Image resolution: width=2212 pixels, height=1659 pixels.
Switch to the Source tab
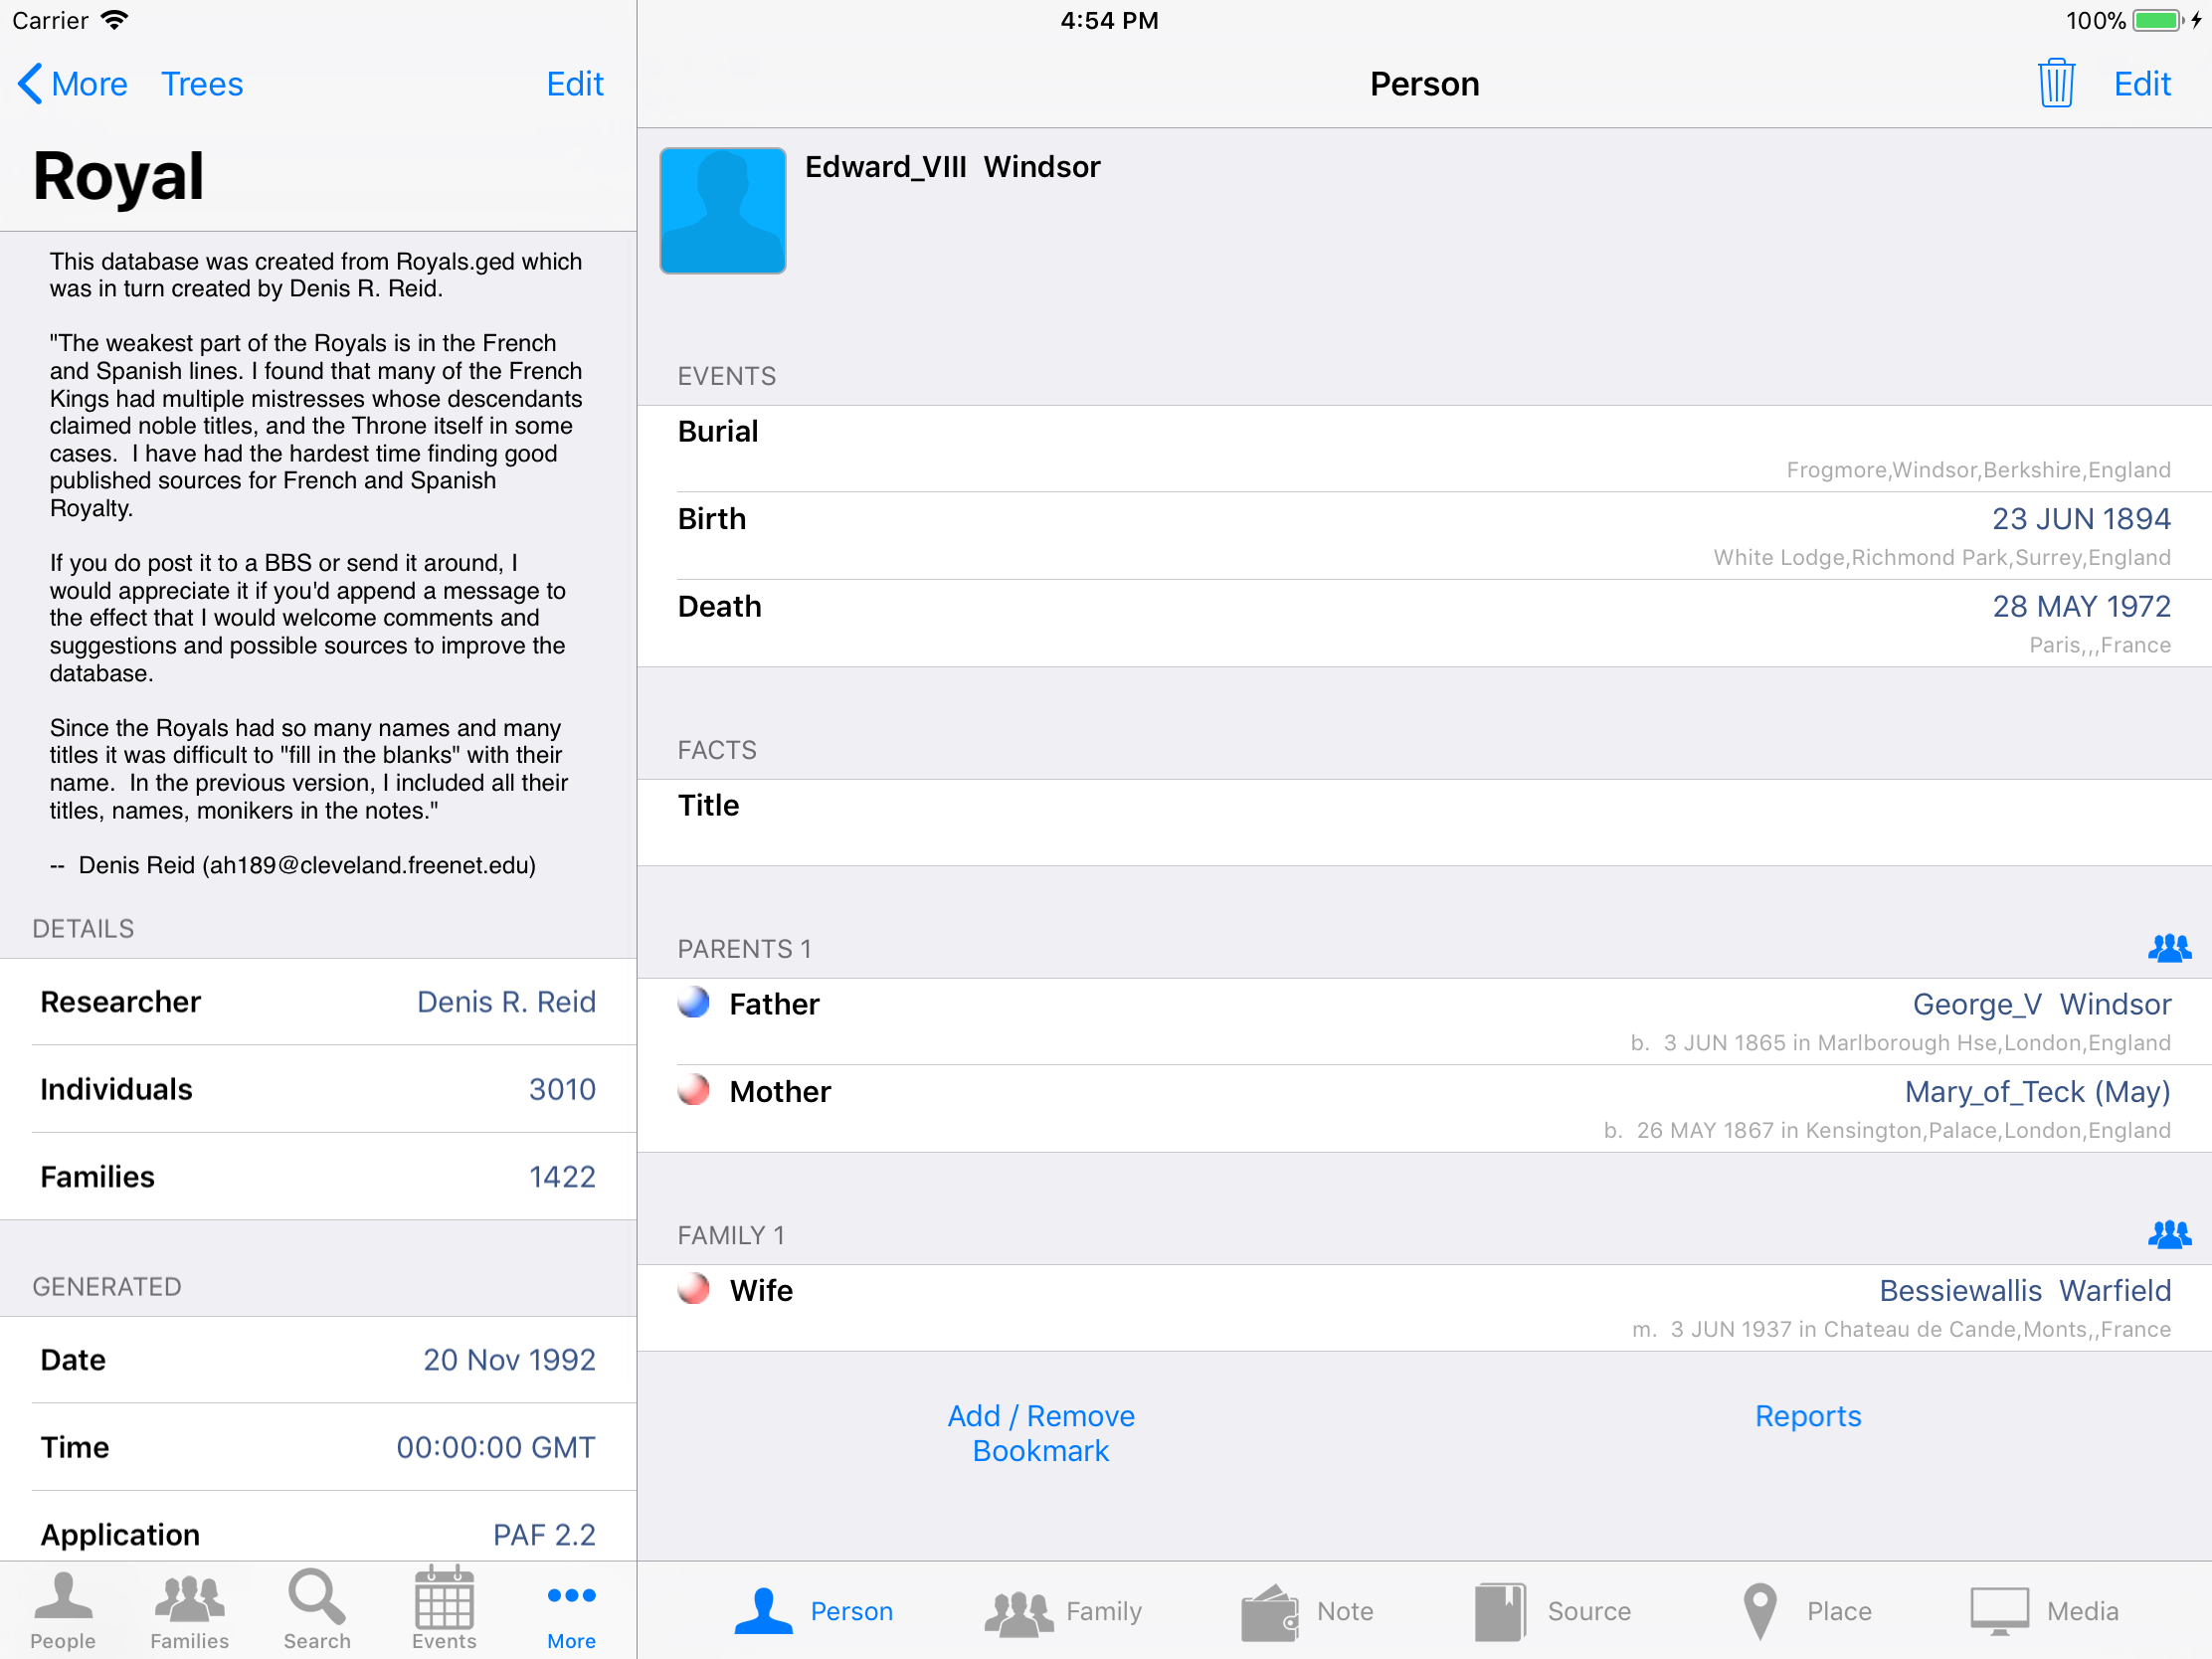click(1553, 1611)
